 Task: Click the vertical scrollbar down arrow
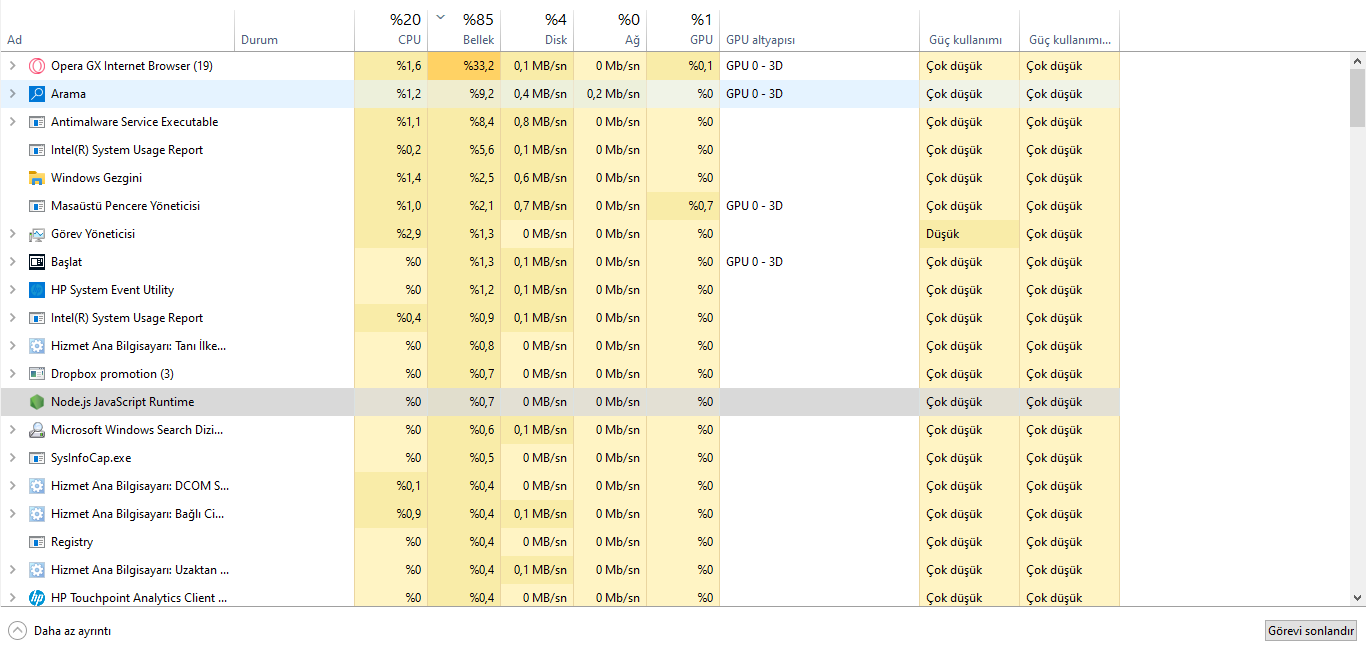pos(1357,598)
